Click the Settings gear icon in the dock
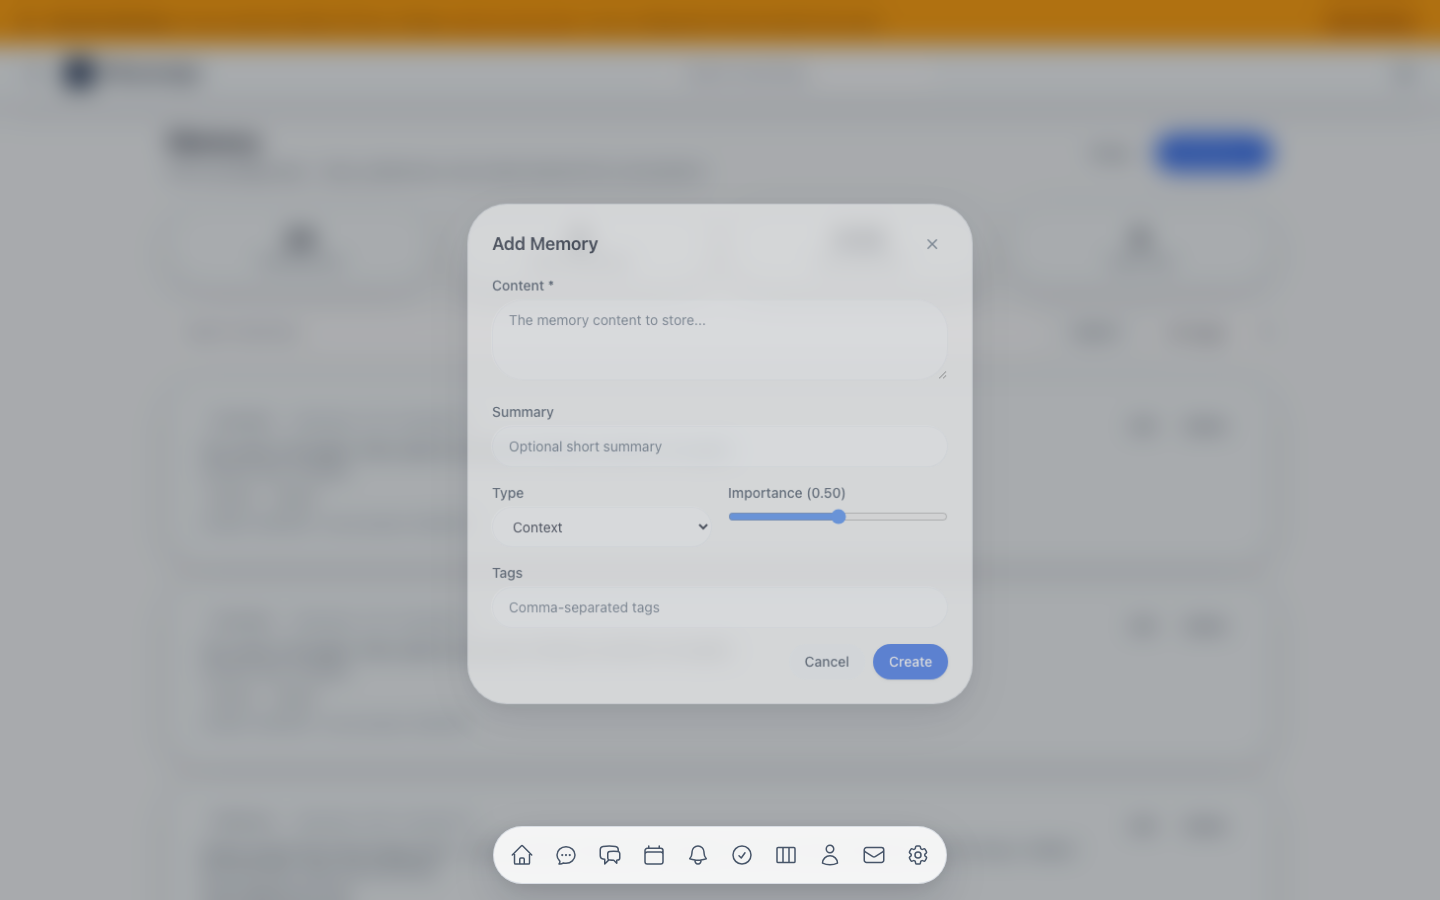The height and width of the screenshot is (900, 1440). point(918,855)
